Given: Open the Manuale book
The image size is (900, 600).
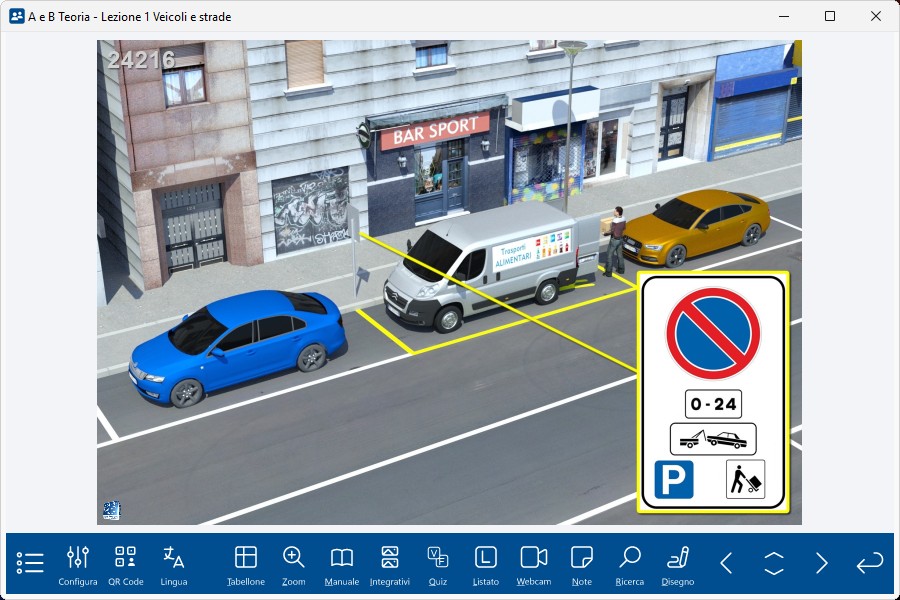Looking at the screenshot, I should pos(342,564).
